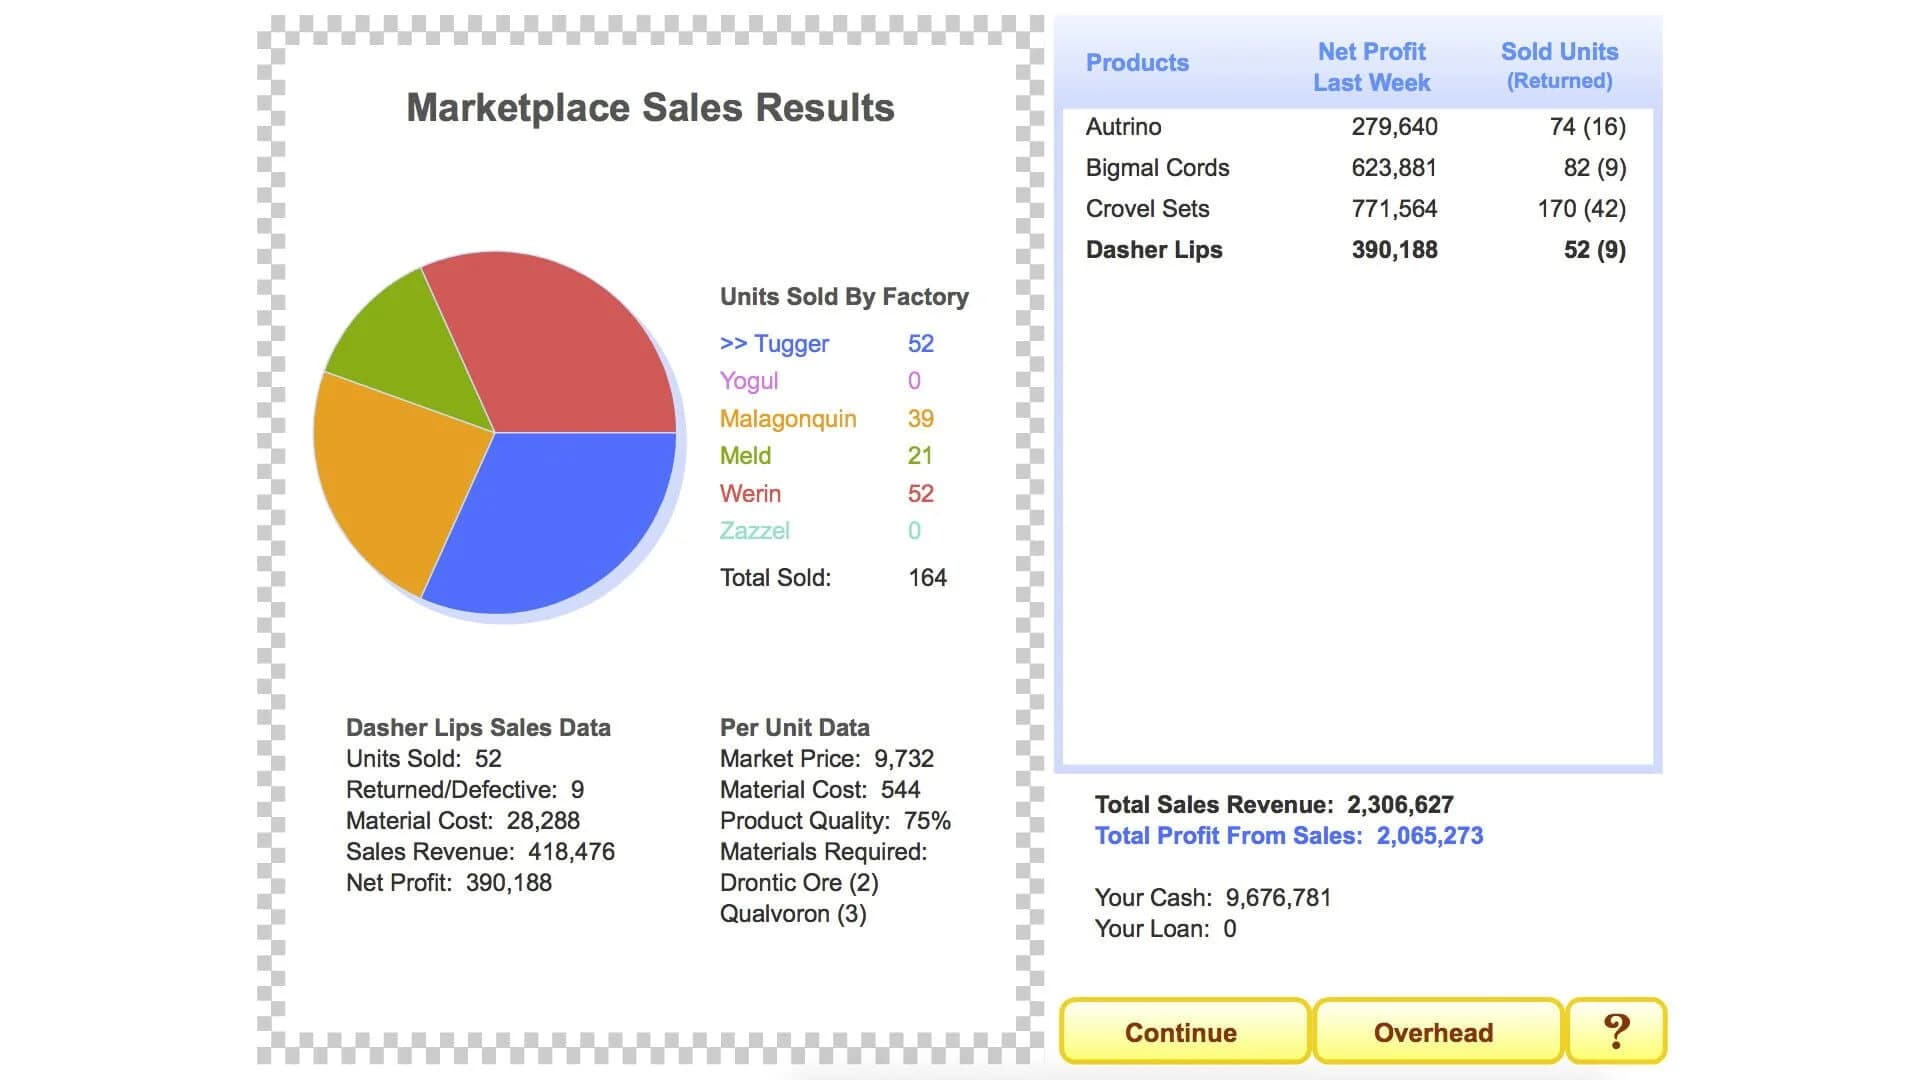Click the Products column header
The width and height of the screenshot is (1920, 1080).
coord(1137,62)
